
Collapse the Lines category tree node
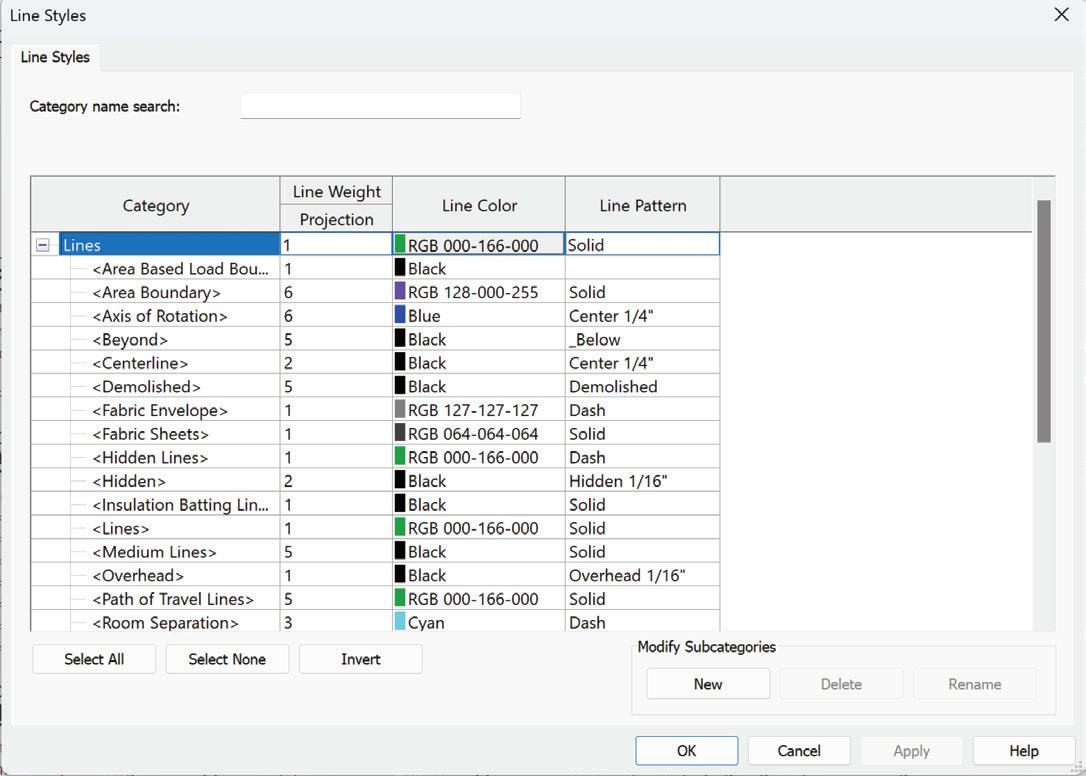[x=43, y=245]
